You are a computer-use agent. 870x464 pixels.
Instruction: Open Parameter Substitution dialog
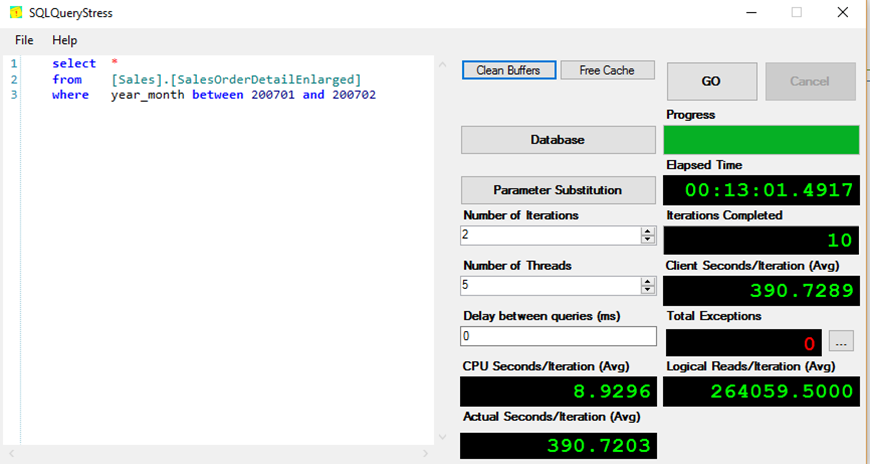[x=557, y=190]
